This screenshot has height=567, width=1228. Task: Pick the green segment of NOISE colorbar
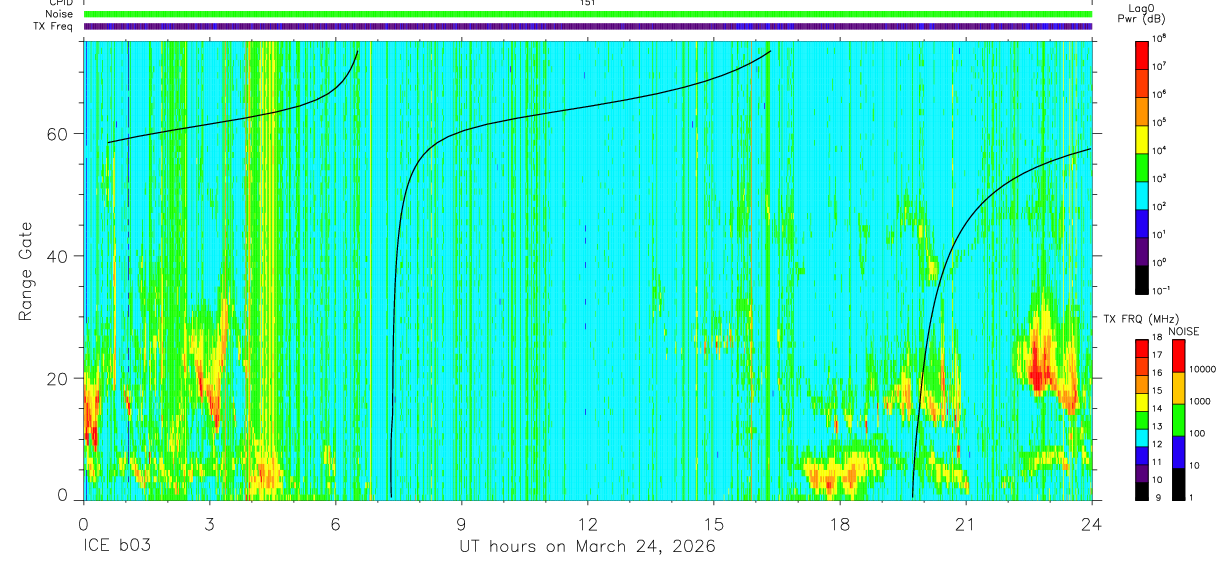(1179, 420)
